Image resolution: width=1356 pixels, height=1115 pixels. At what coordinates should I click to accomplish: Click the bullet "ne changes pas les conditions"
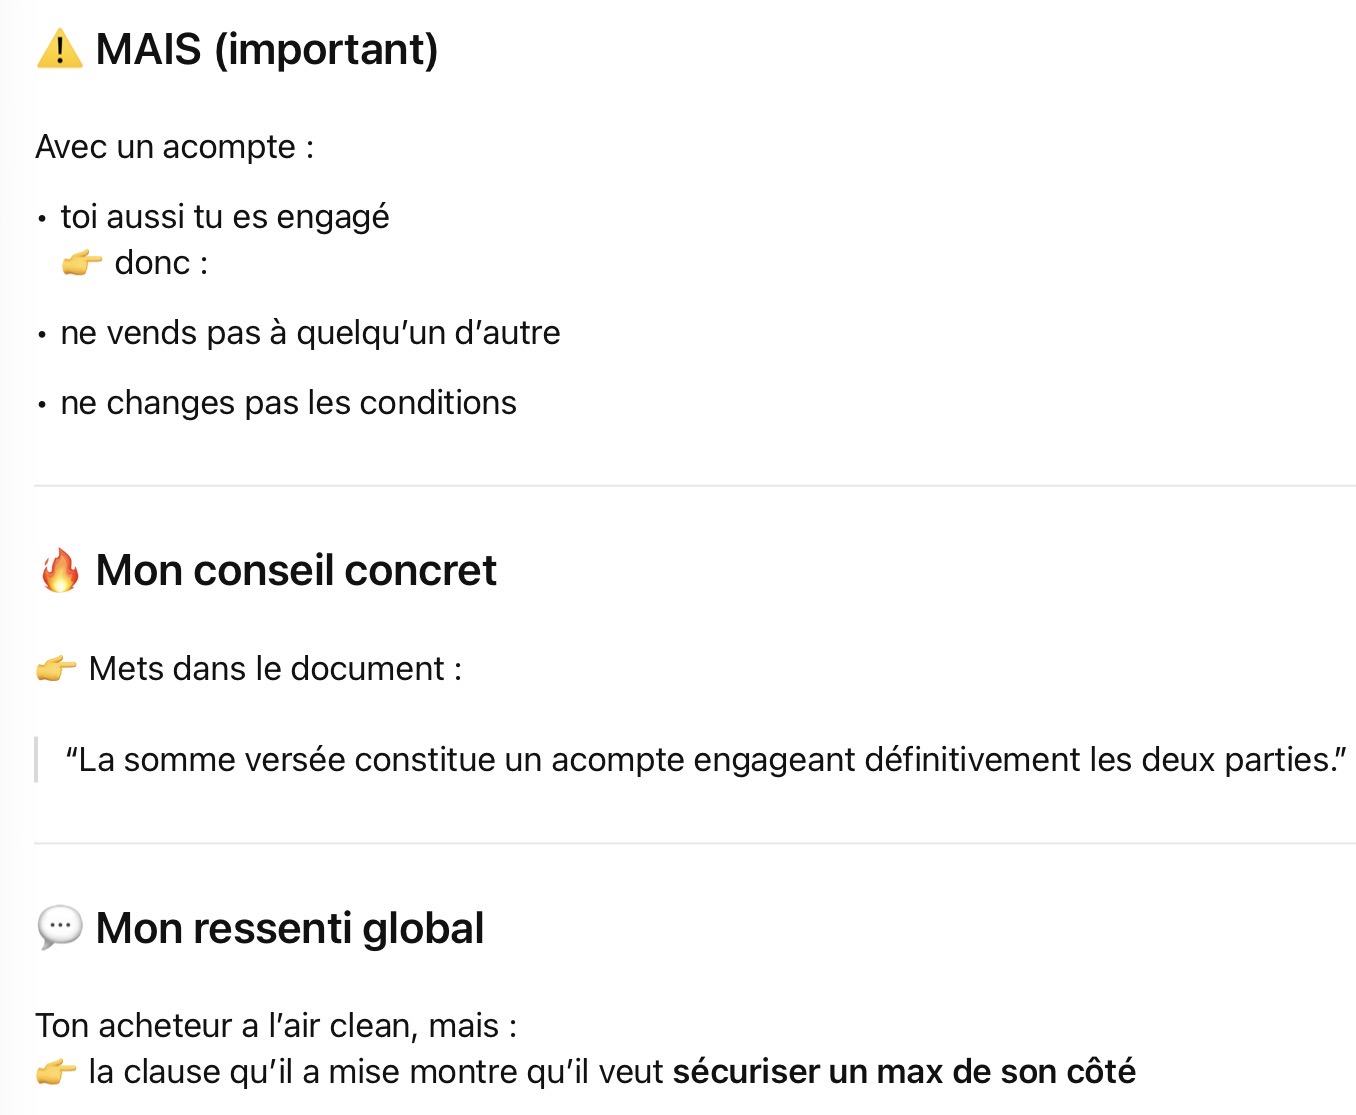pos(288,403)
